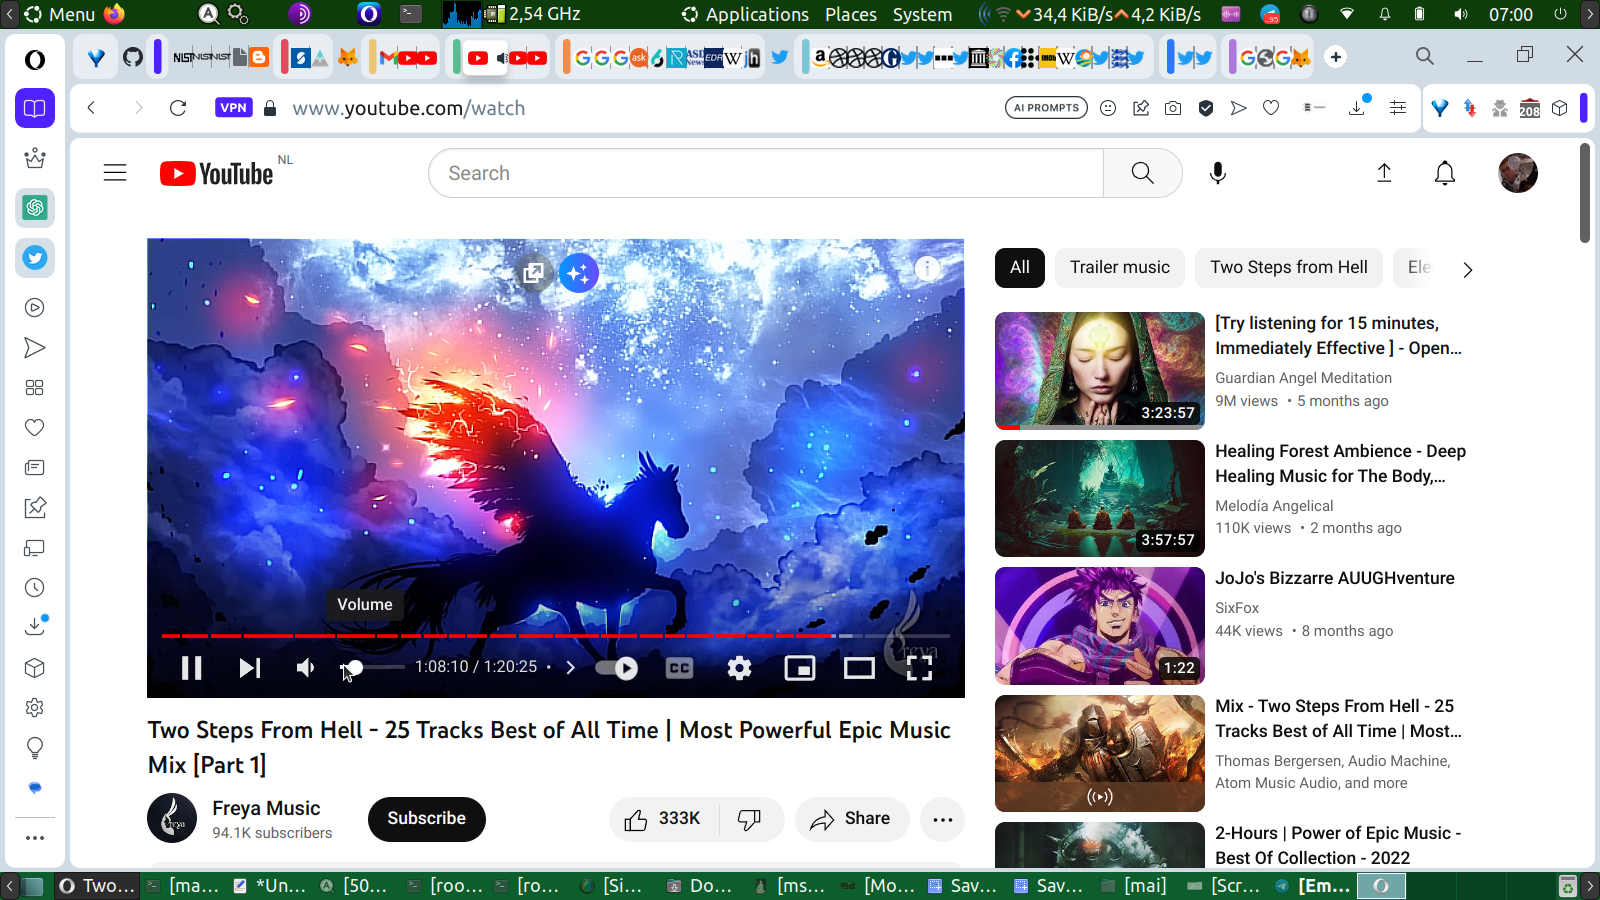Dislike the video with thumbs down
Screen dimensions: 1600x900
pos(750,819)
